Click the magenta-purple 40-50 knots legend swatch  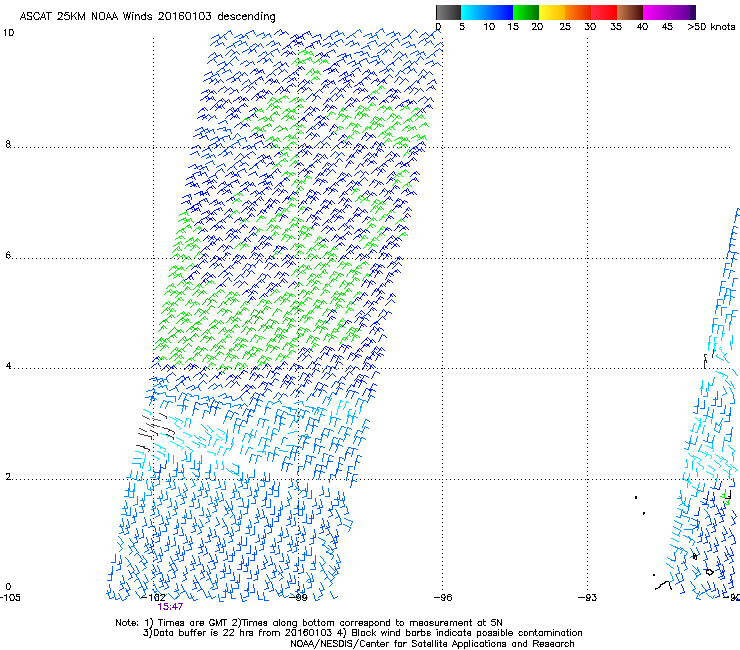pos(669,12)
